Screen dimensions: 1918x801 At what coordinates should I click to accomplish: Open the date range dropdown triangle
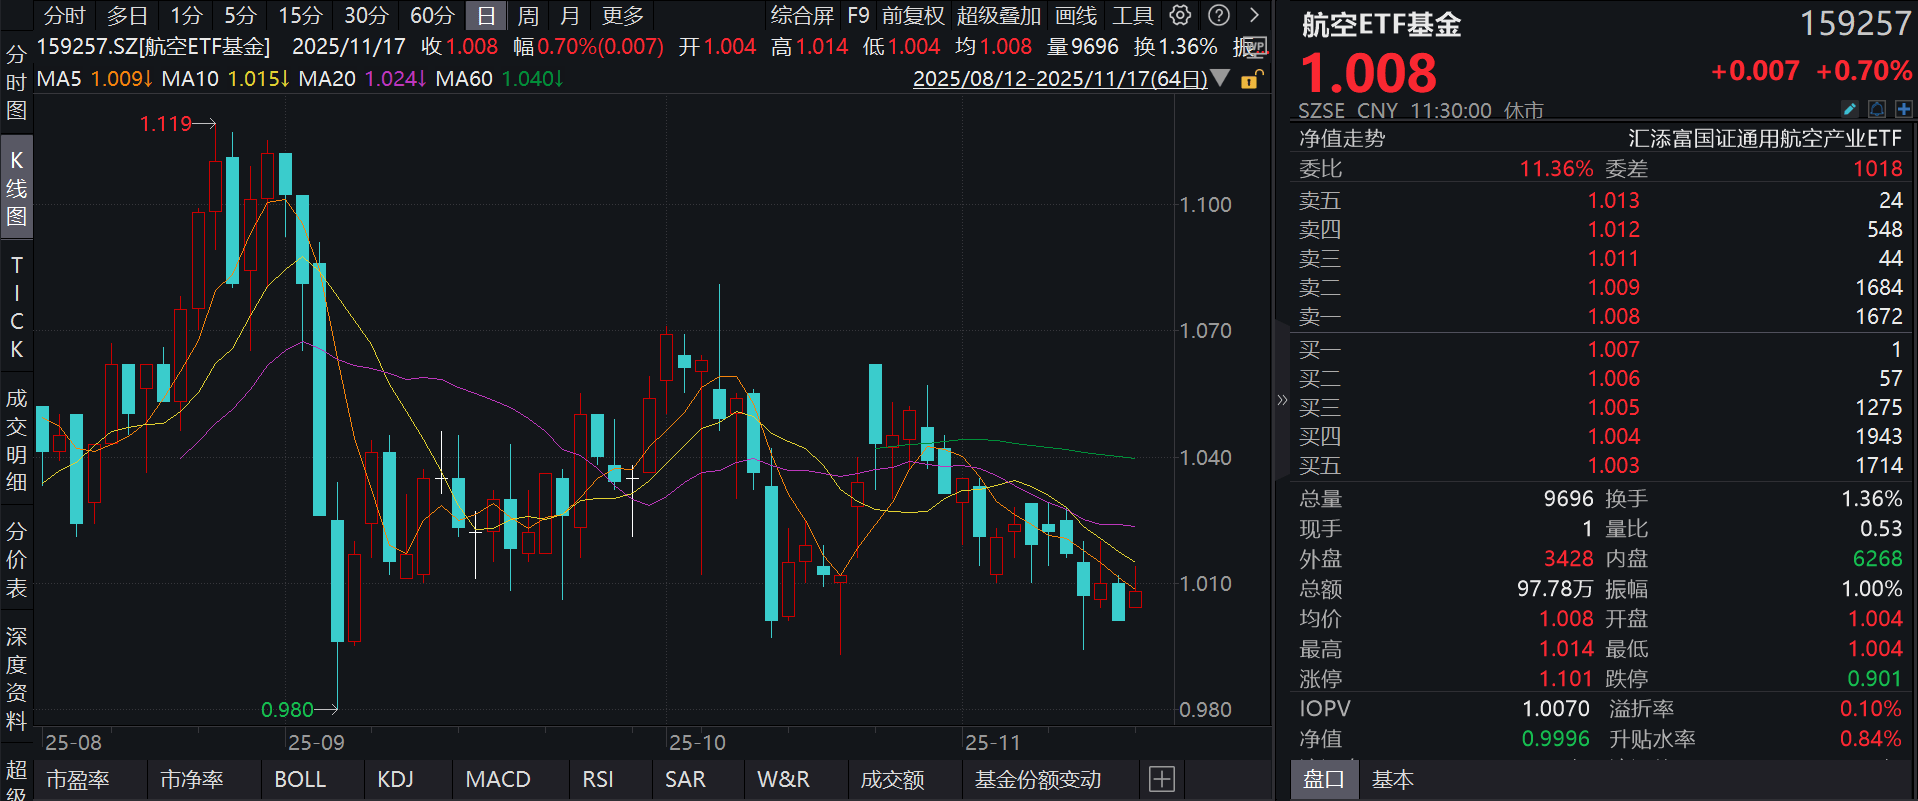click(x=1220, y=78)
